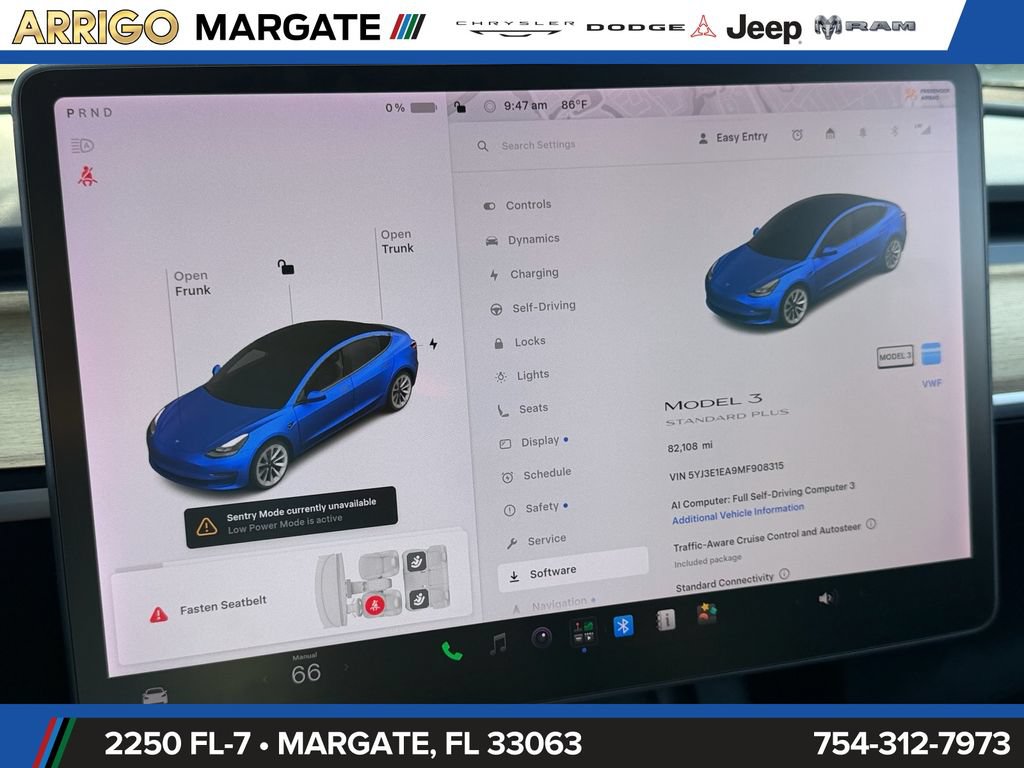Tap Open Trunk
Image resolution: width=1024 pixels, height=768 pixels.
(x=397, y=241)
